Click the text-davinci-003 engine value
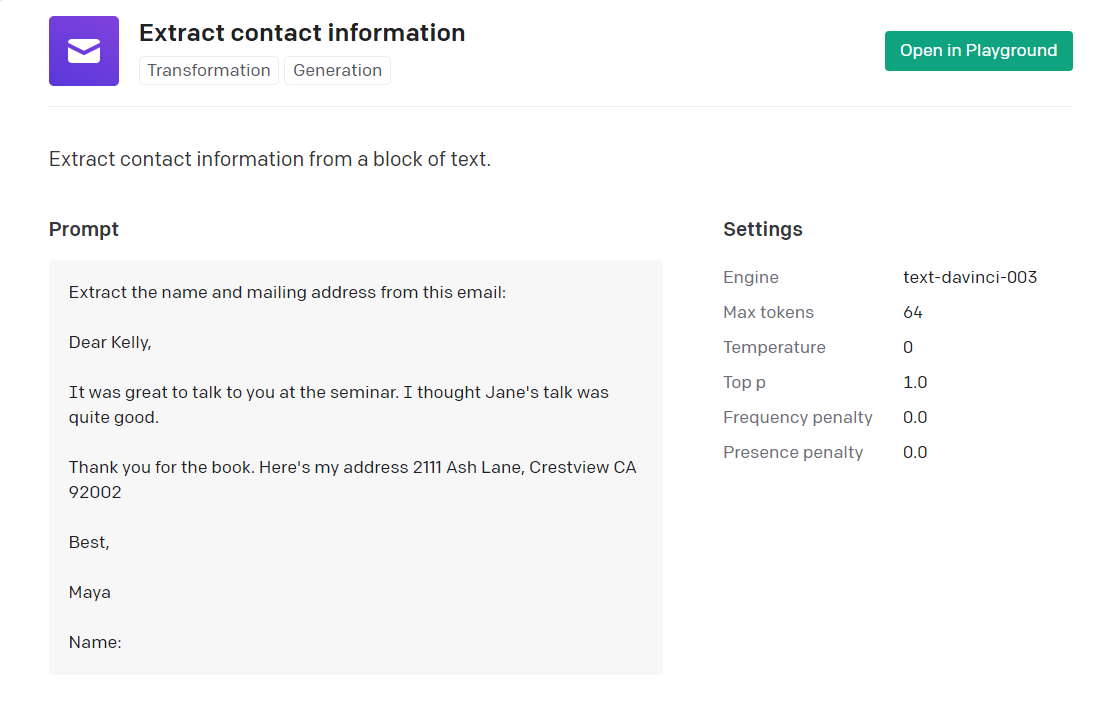The width and height of the screenshot is (1118, 713). click(x=970, y=277)
